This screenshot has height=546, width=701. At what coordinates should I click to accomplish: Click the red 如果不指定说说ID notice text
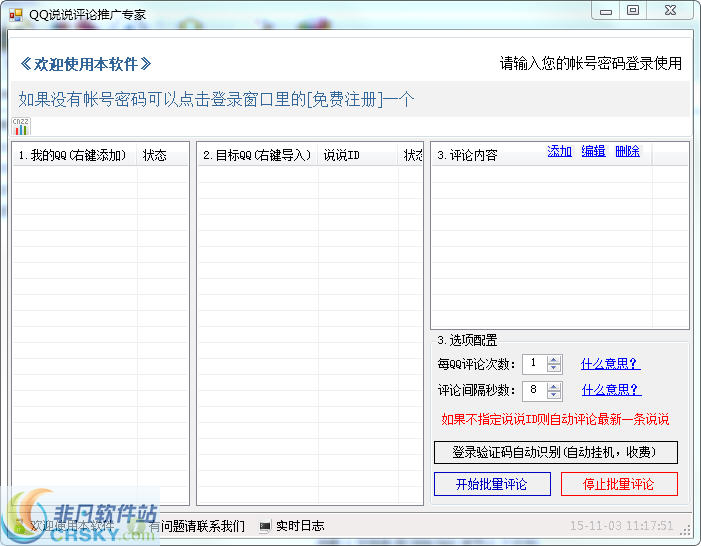[x=555, y=419]
